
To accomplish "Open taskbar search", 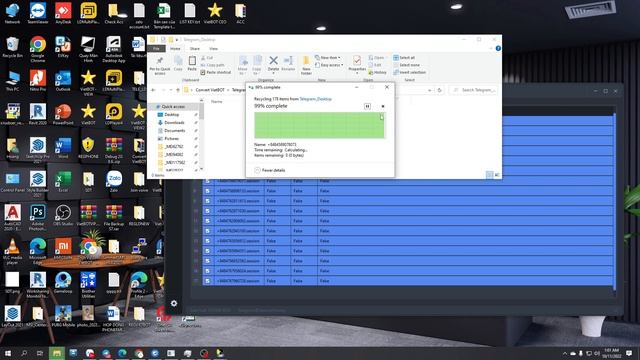I will pyautogui.click(x=24, y=353).
